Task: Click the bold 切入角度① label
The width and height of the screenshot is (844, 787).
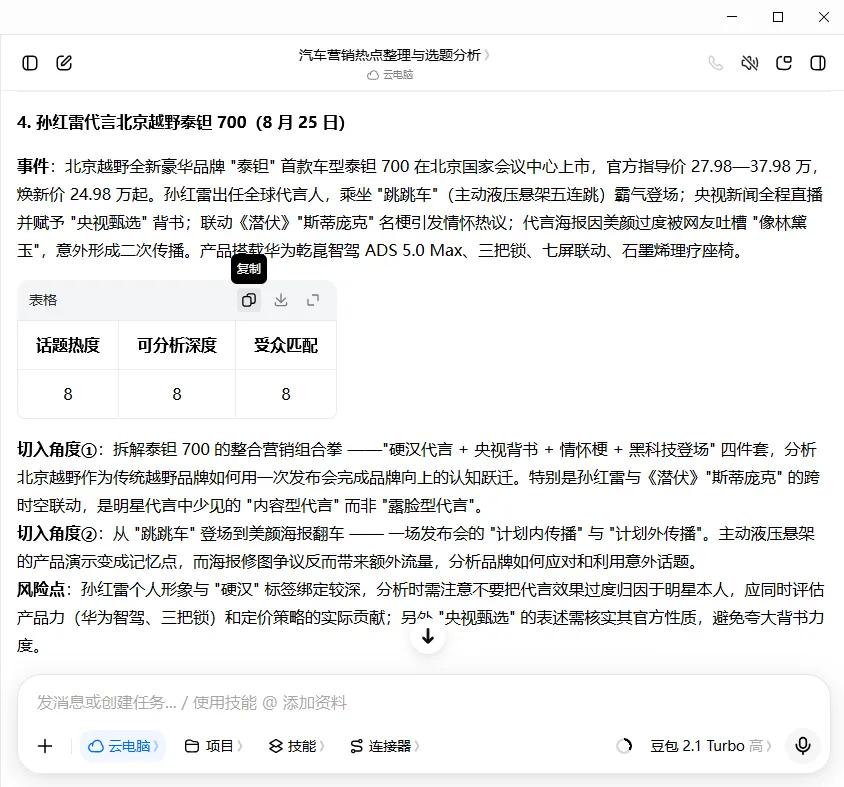Action: (x=57, y=449)
